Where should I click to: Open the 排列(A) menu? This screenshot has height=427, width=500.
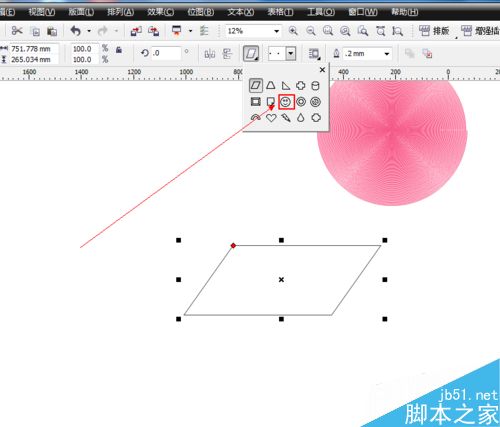120,12
